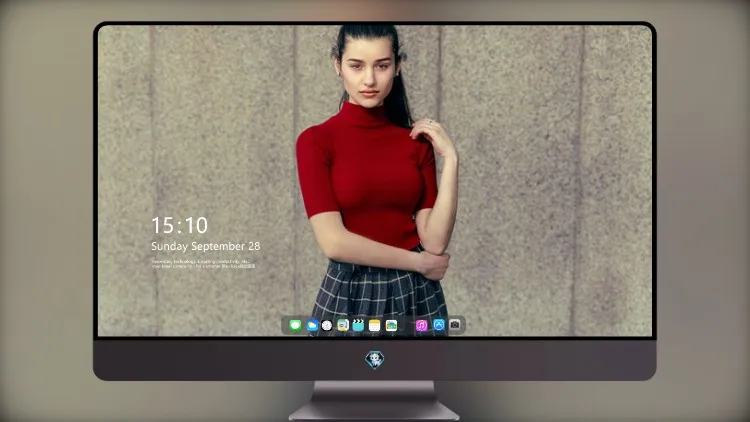Open the Weather app in the dock
This screenshot has width=750, height=422.
click(x=312, y=325)
